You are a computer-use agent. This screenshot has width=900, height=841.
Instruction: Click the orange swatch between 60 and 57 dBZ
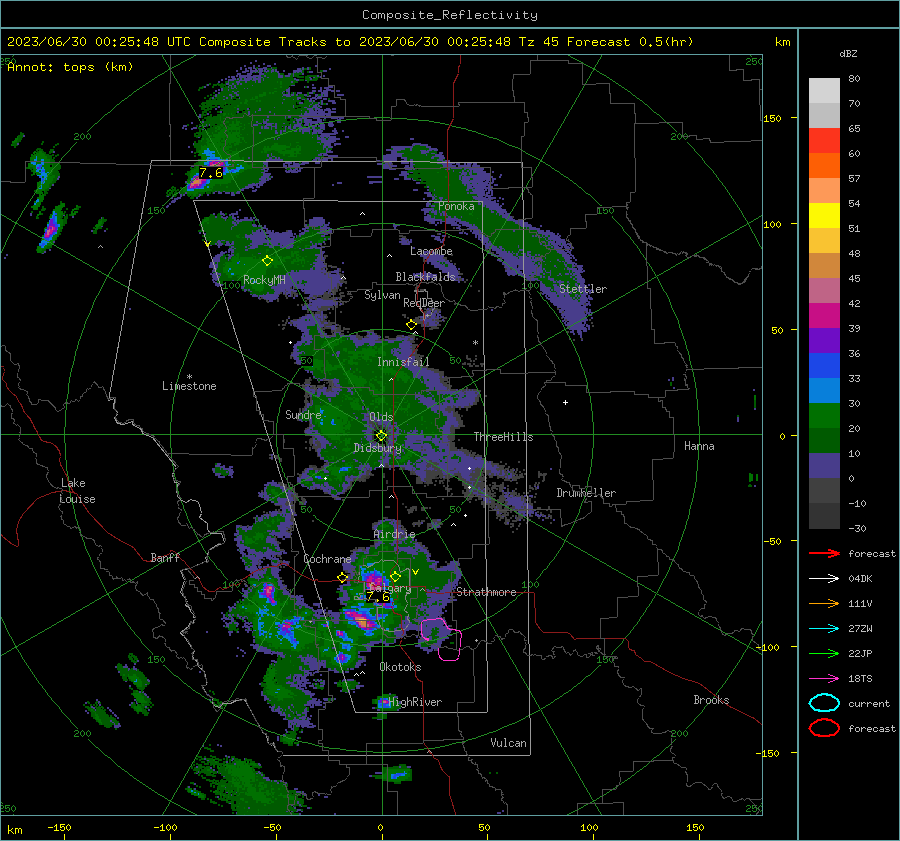pos(824,166)
